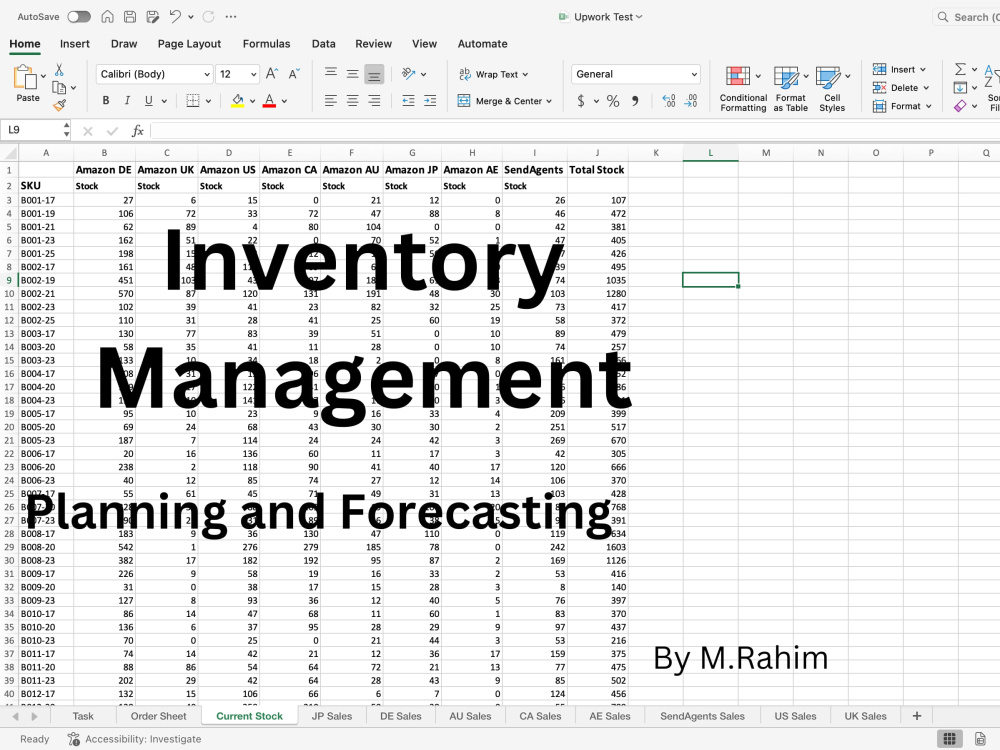Click Wrap Text button
The width and height of the screenshot is (1000, 750).
click(x=494, y=74)
